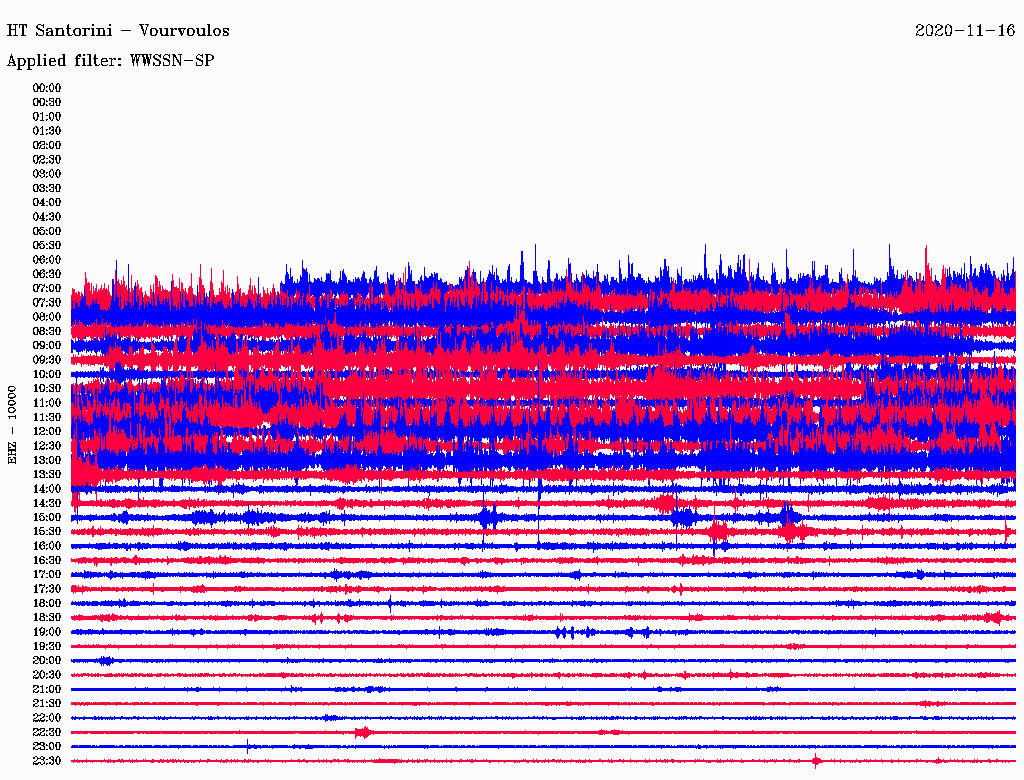The image size is (1024, 780).
Task: Click the 17:30 time label
Action: tap(47, 589)
